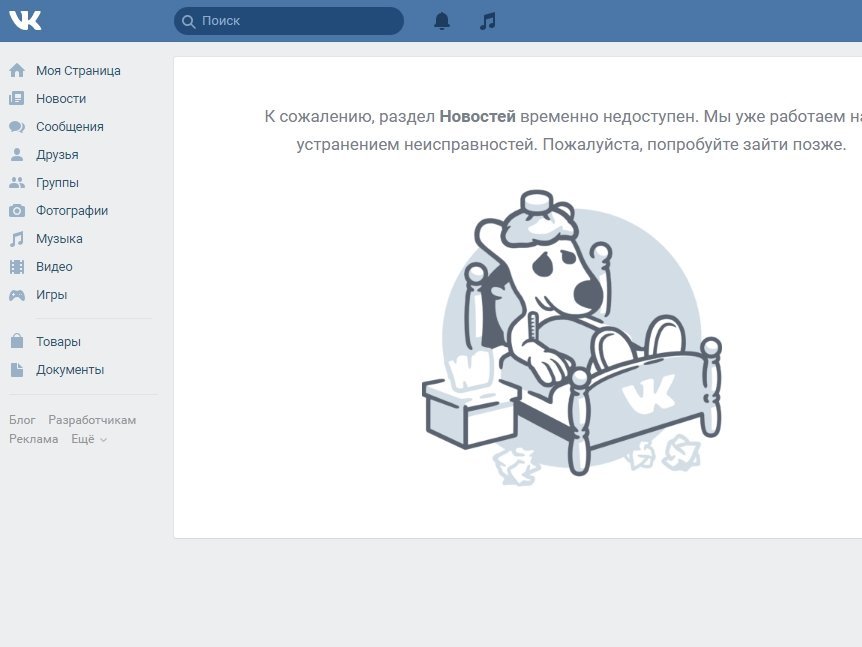Open the Реклама footer link
This screenshot has height=647, width=862.
34,439
